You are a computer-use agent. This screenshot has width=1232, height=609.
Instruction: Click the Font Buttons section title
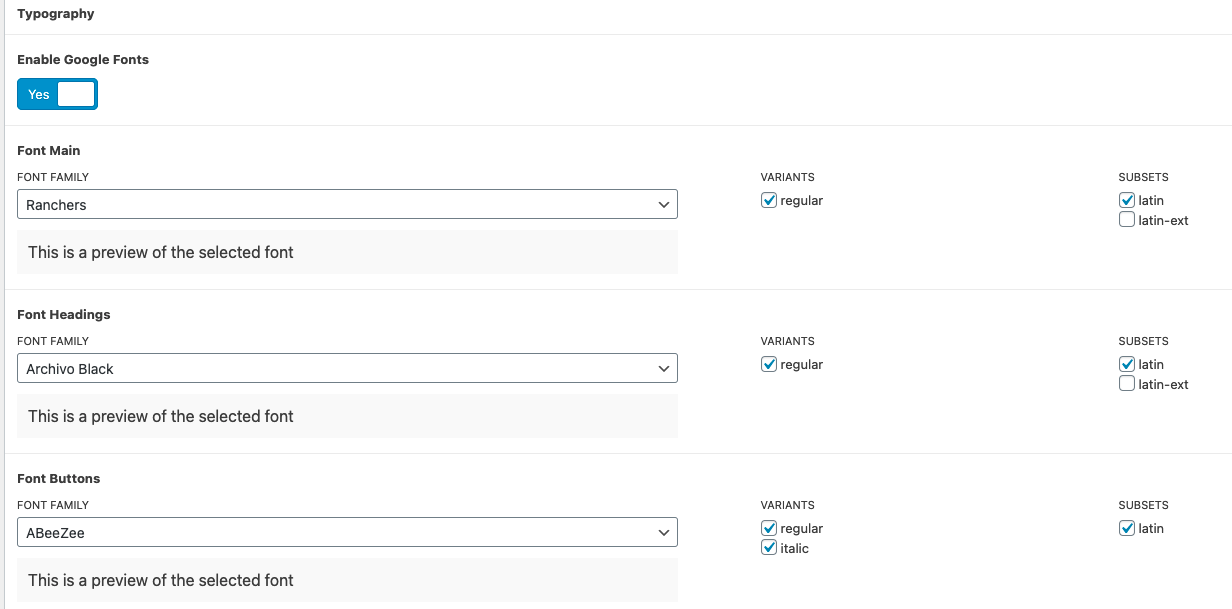pos(59,478)
